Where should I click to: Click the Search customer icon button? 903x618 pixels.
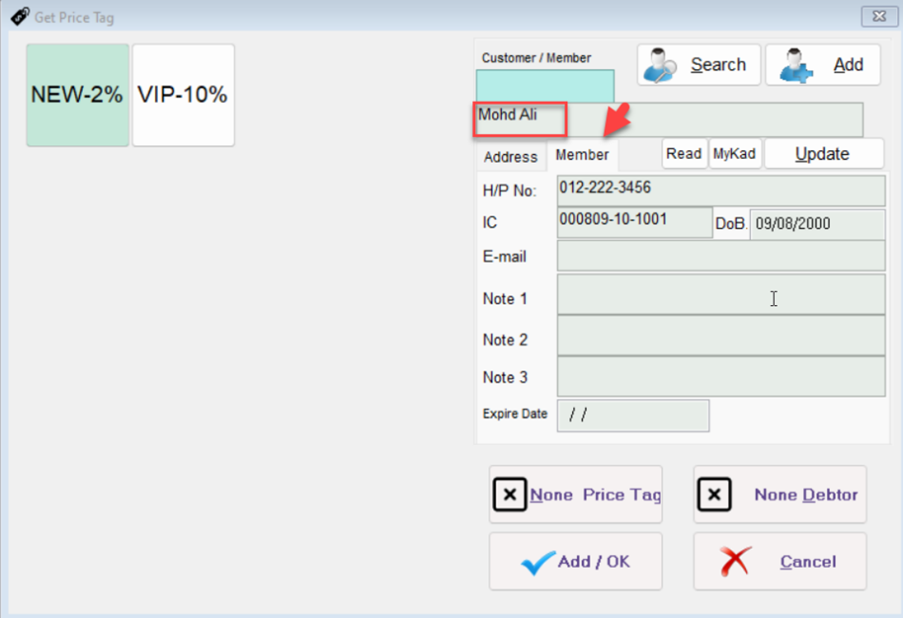pos(661,65)
